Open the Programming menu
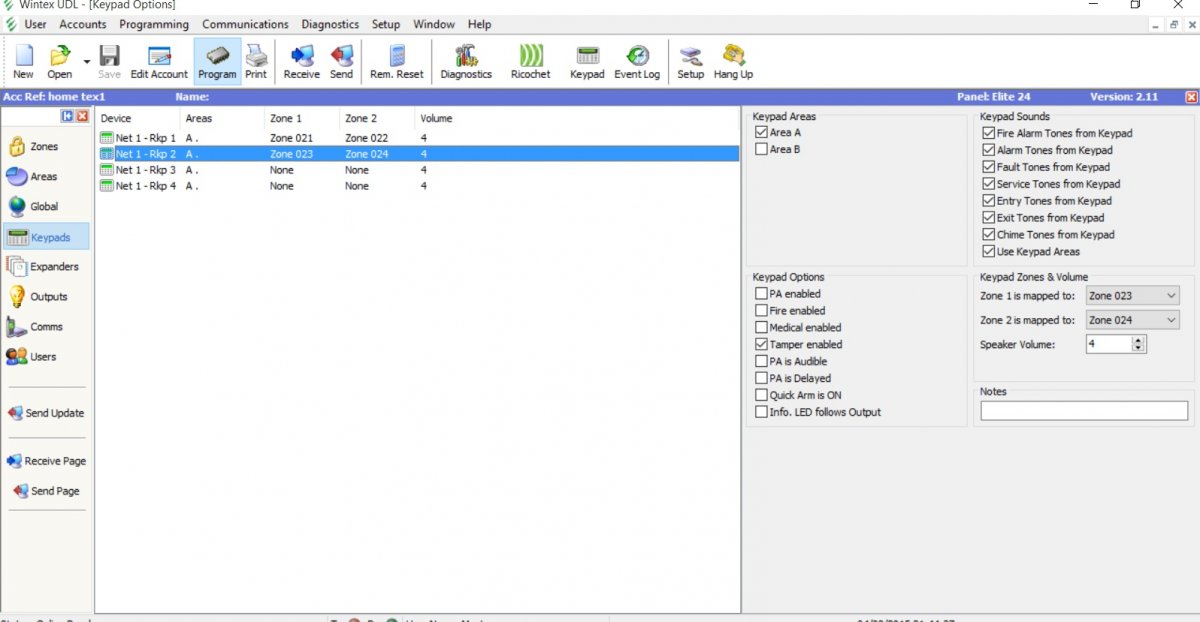 coord(153,24)
